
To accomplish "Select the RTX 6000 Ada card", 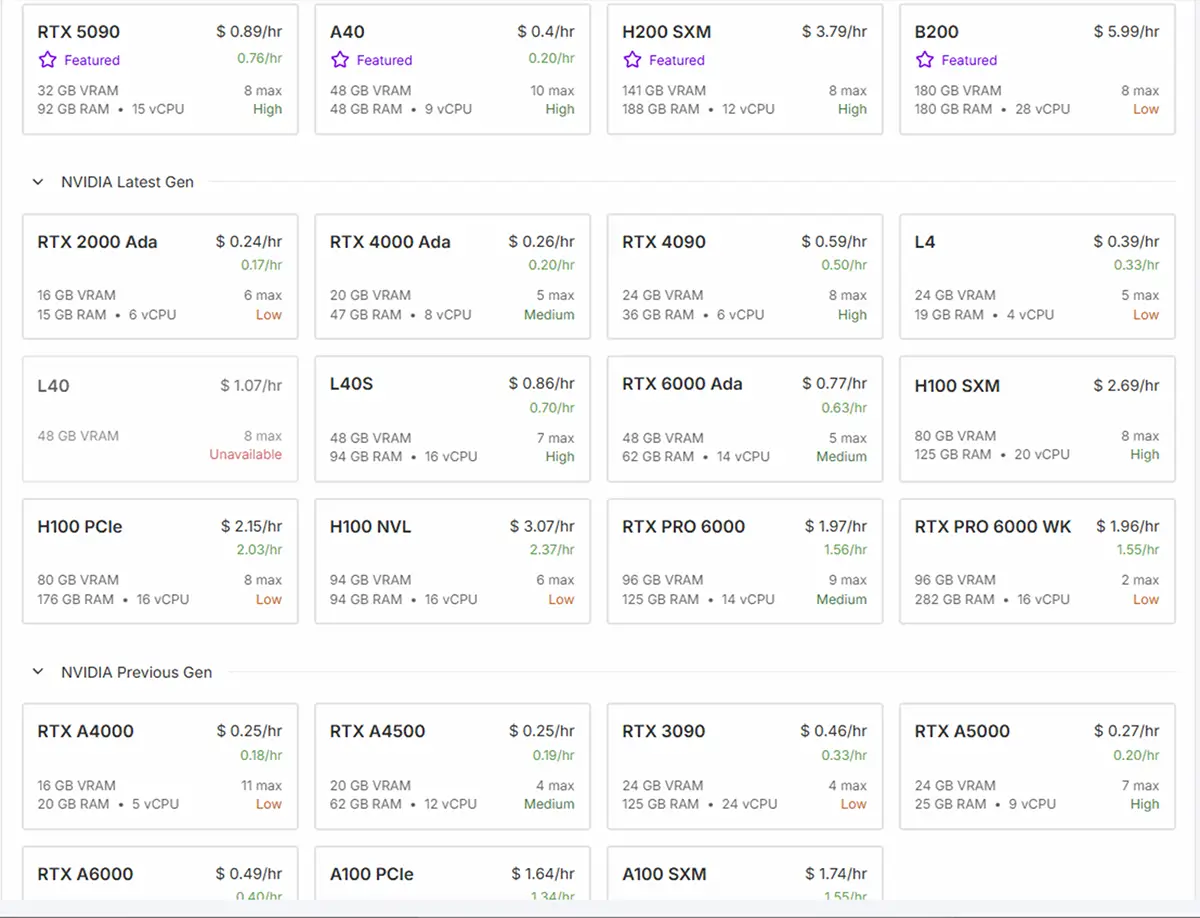I will coord(744,419).
